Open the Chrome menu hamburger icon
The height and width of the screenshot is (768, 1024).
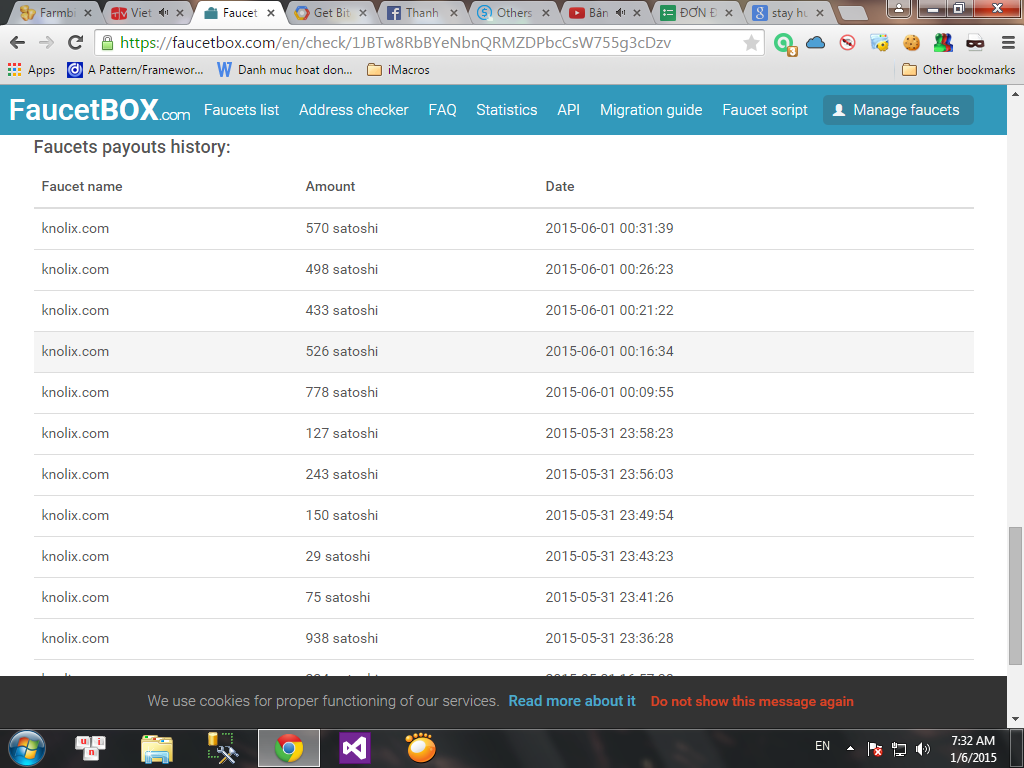pos(1008,43)
